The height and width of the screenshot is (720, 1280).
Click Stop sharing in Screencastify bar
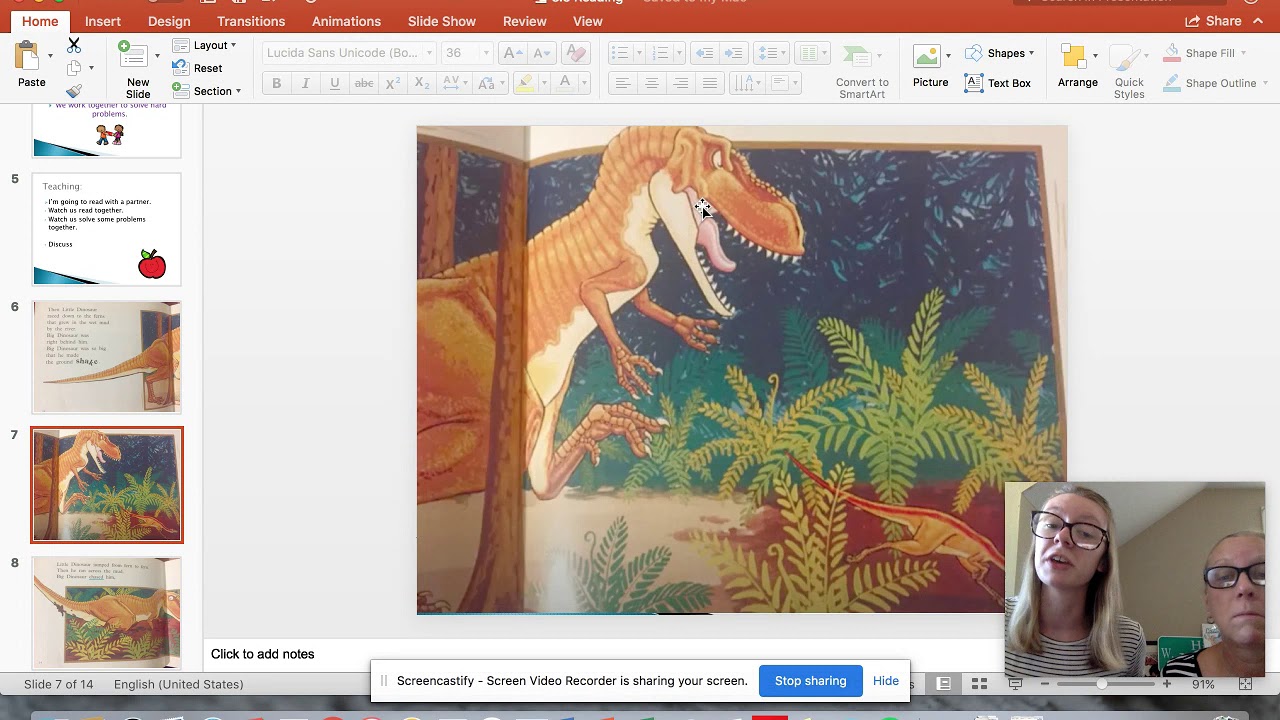click(810, 681)
